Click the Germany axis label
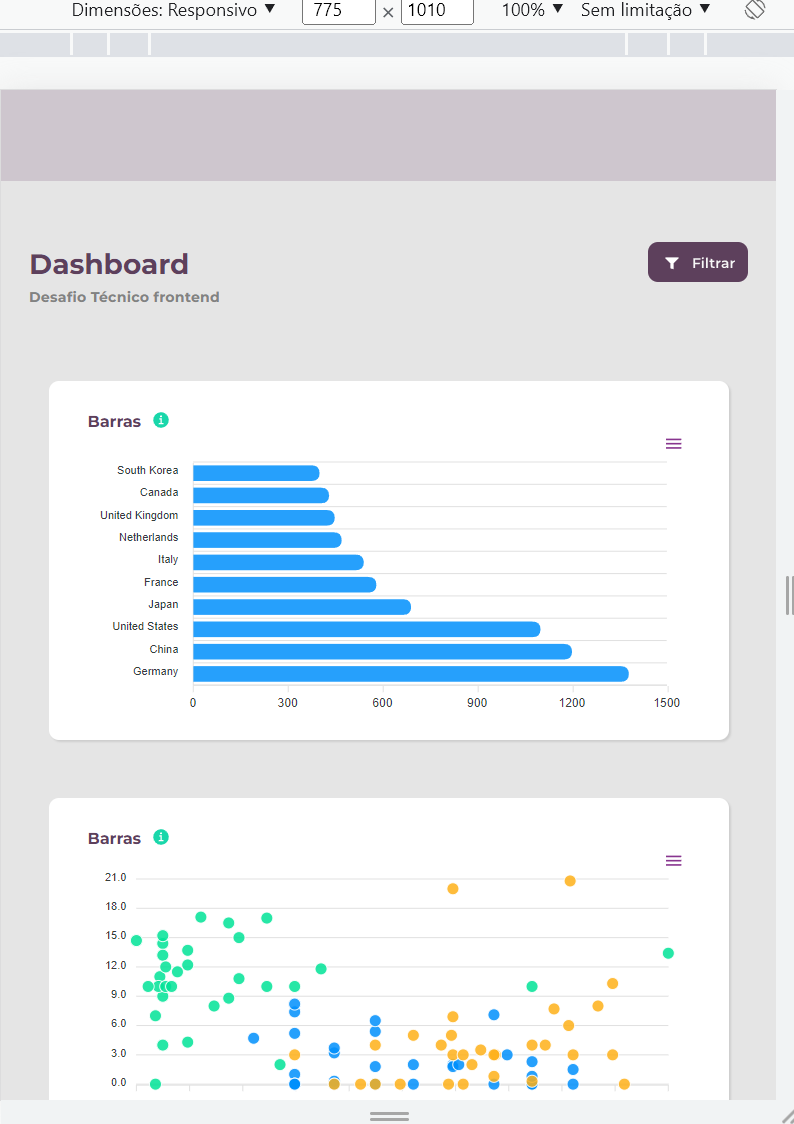This screenshot has width=794, height=1124. click(x=156, y=671)
